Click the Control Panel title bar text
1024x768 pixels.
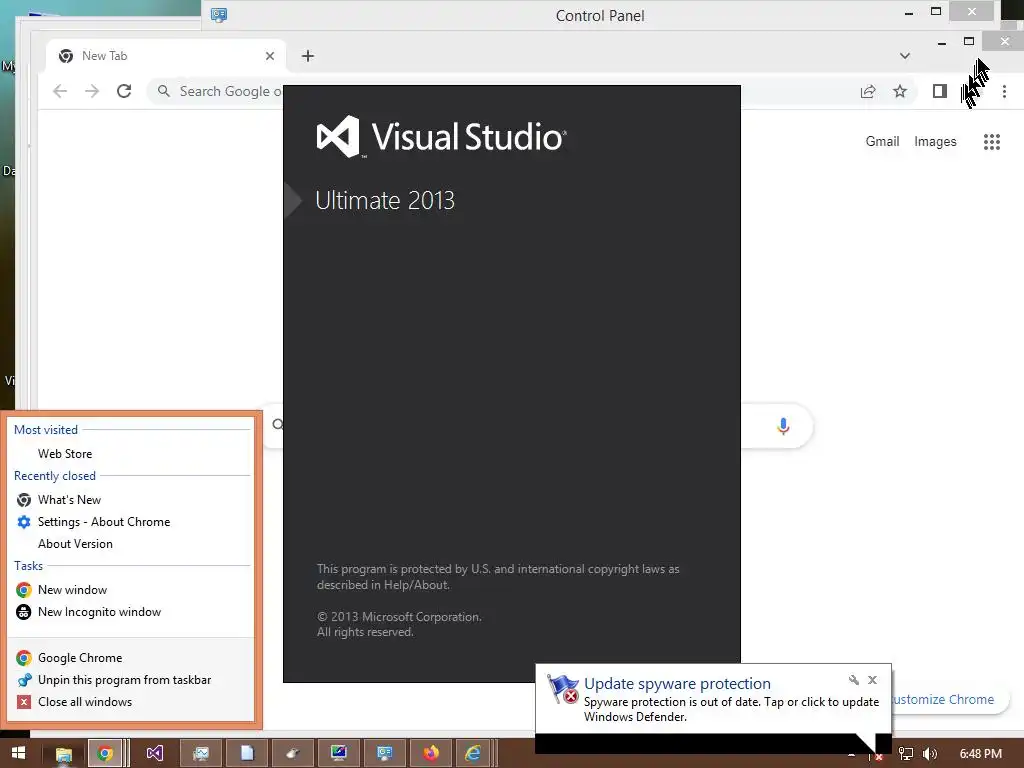tap(600, 16)
